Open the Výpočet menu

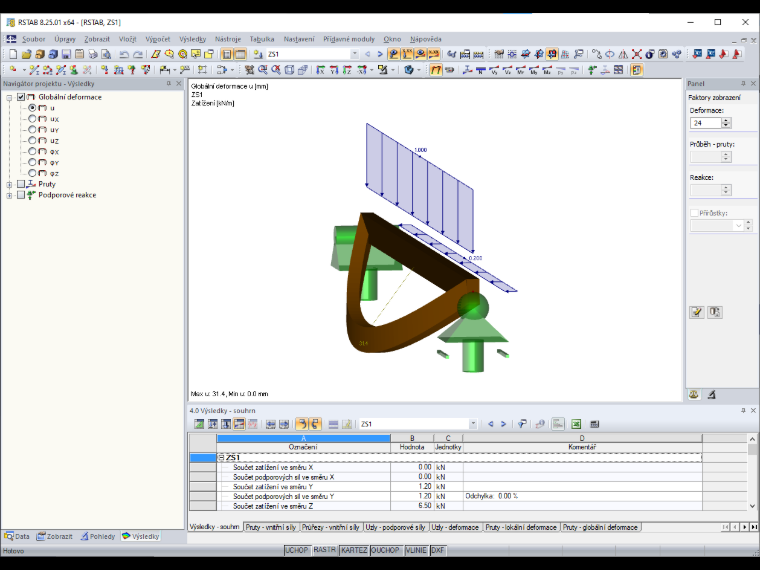(x=158, y=39)
